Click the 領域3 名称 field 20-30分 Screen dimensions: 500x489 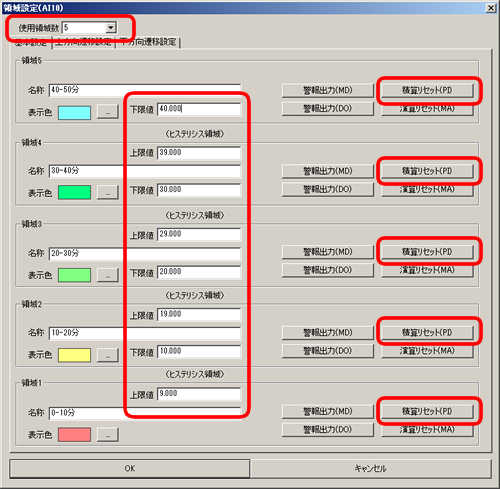tap(145, 253)
